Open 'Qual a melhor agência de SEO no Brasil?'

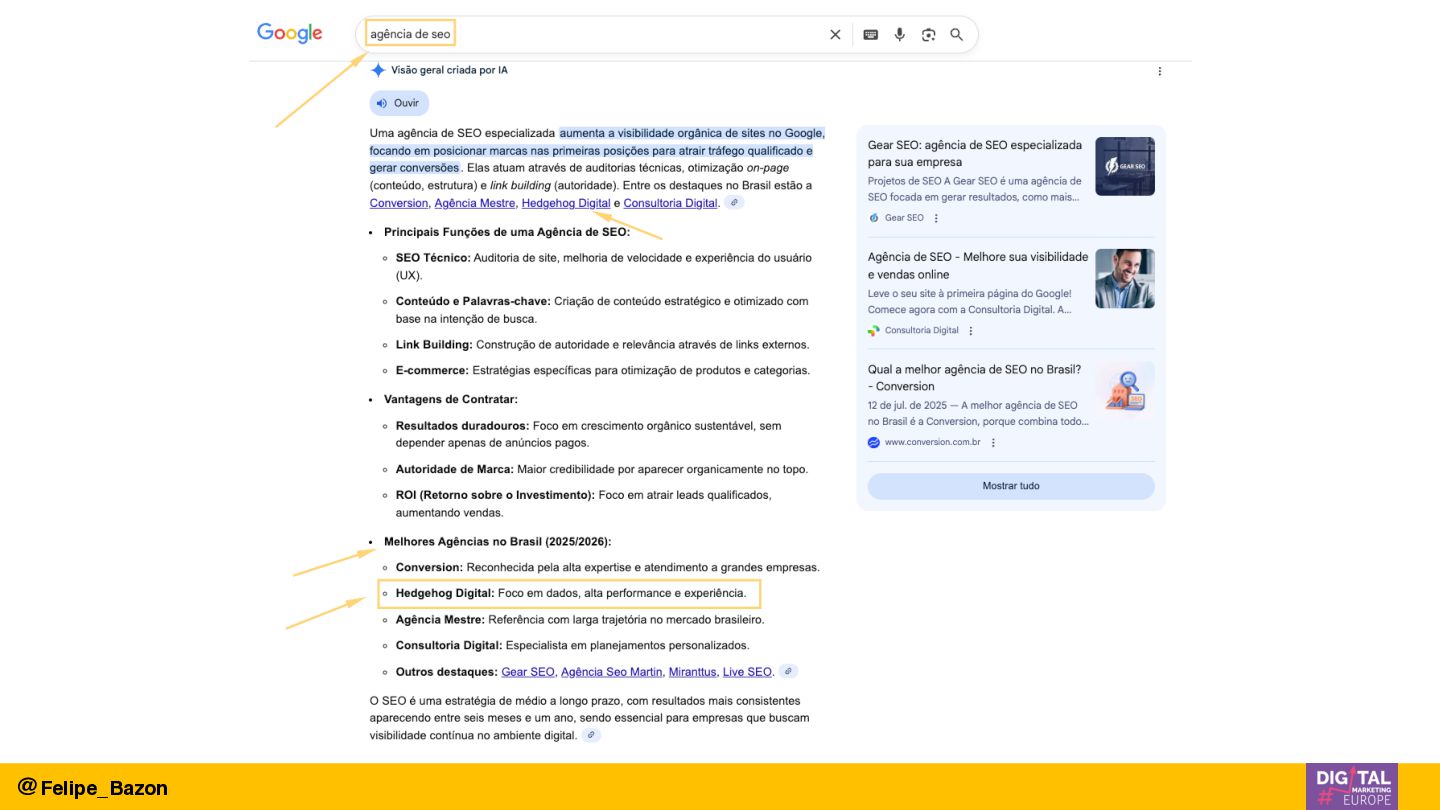click(x=975, y=377)
